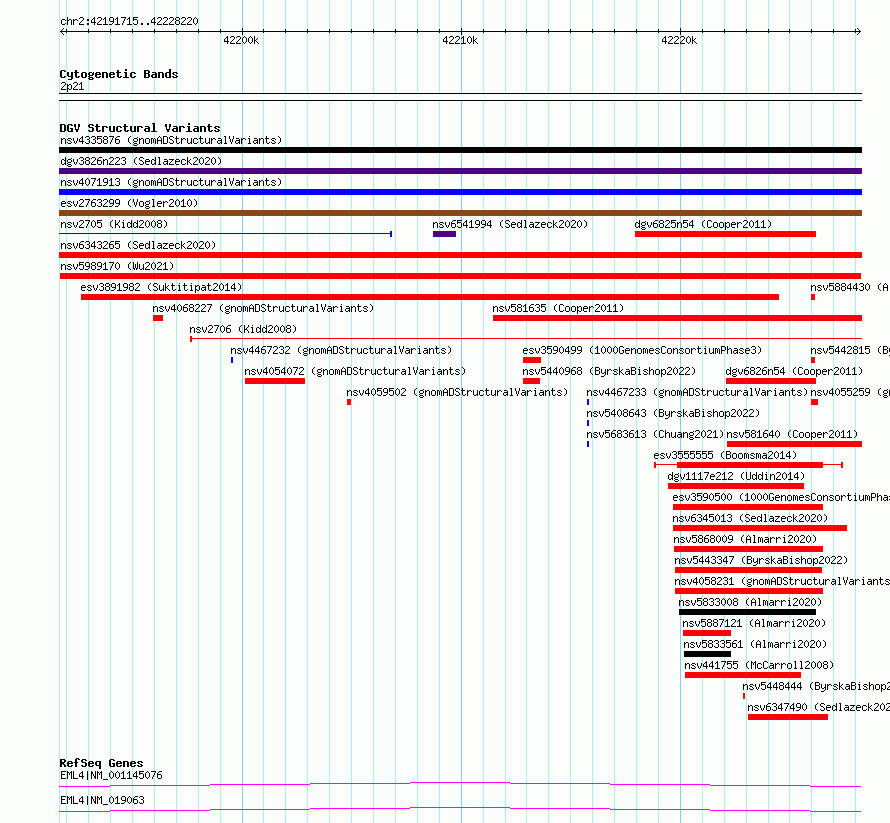890x823 pixels.
Task: Open the esv3590500 1000Genomes label
Action: point(781,497)
